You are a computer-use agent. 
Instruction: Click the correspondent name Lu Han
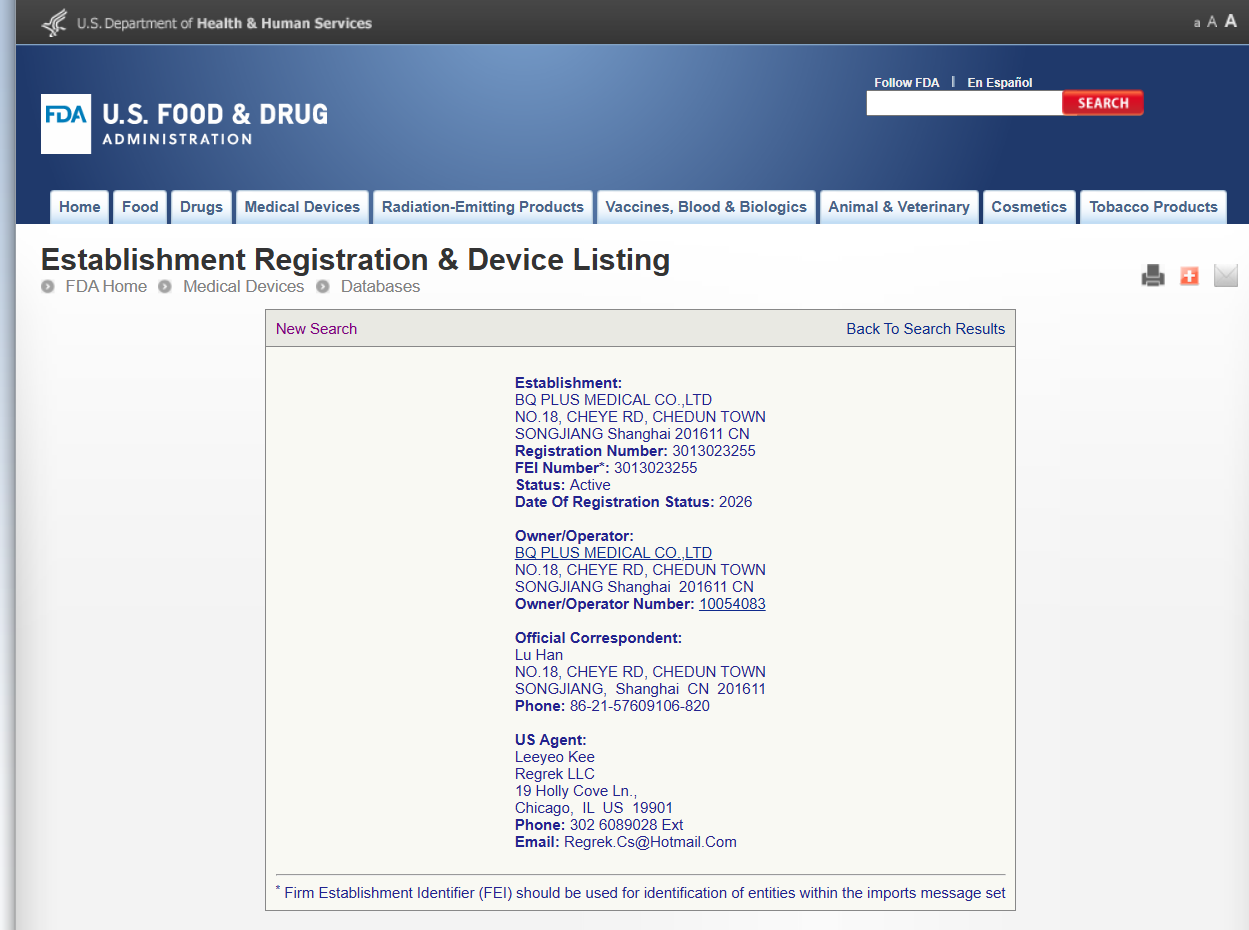(x=539, y=655)
